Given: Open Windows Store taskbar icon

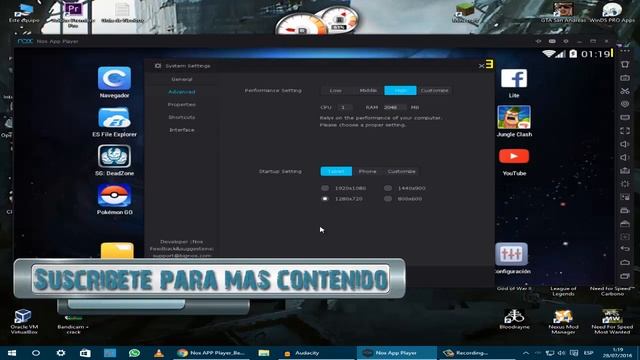Looking at the screenshot, I should [x=85, y=353].
